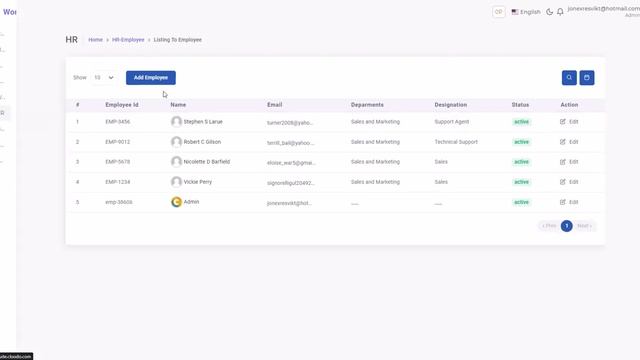Click Stephen S Larue's avatar

tap(176, 122)
